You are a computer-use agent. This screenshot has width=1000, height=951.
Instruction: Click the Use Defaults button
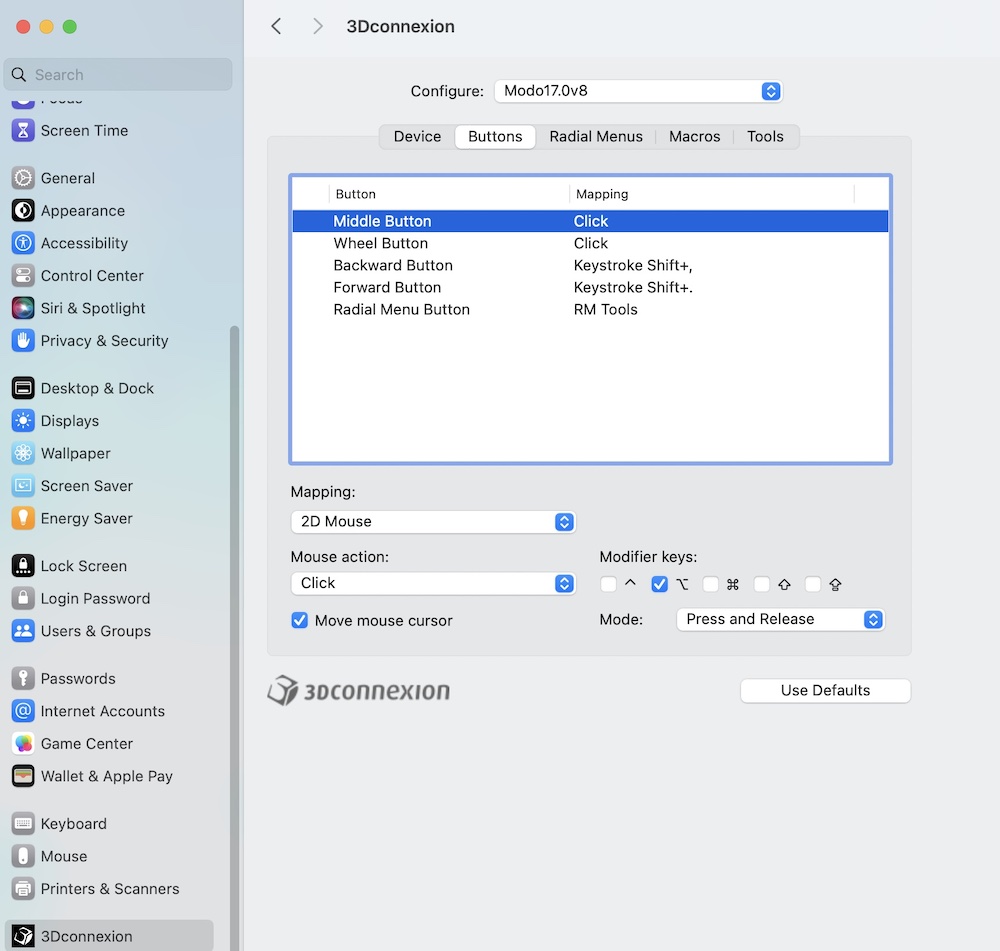pos(825,691)
